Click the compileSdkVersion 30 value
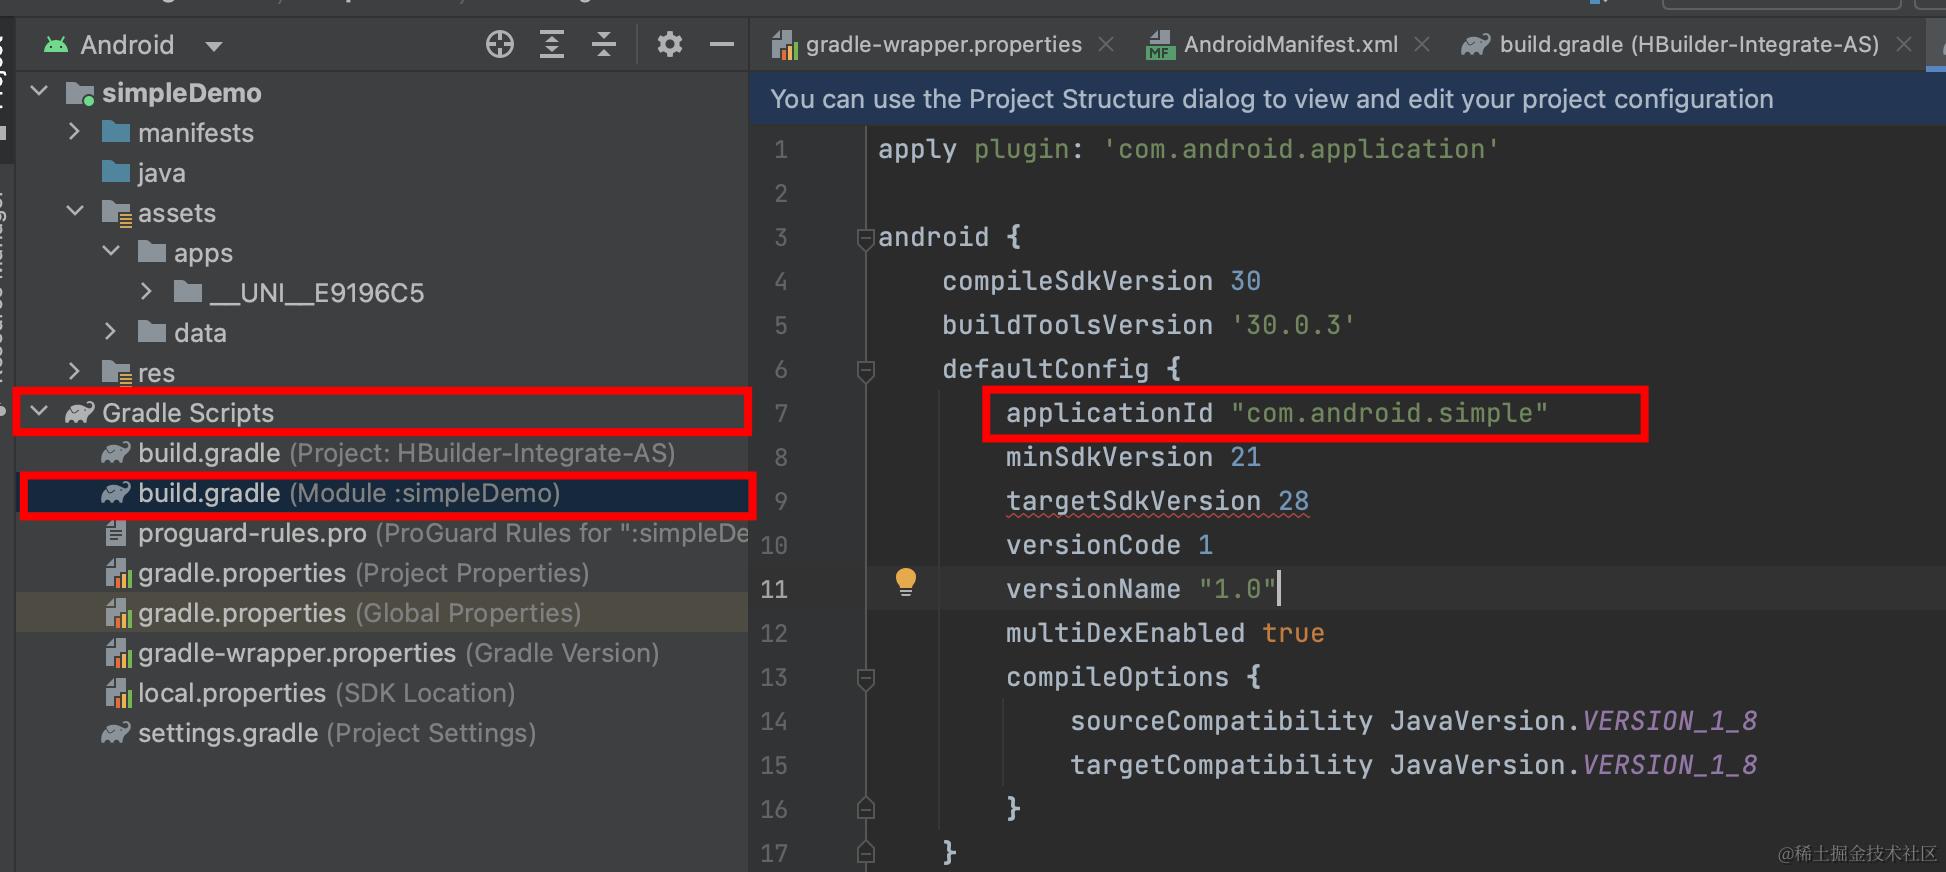Viewport: 1946px width, 872px height. click(1245, 281)
